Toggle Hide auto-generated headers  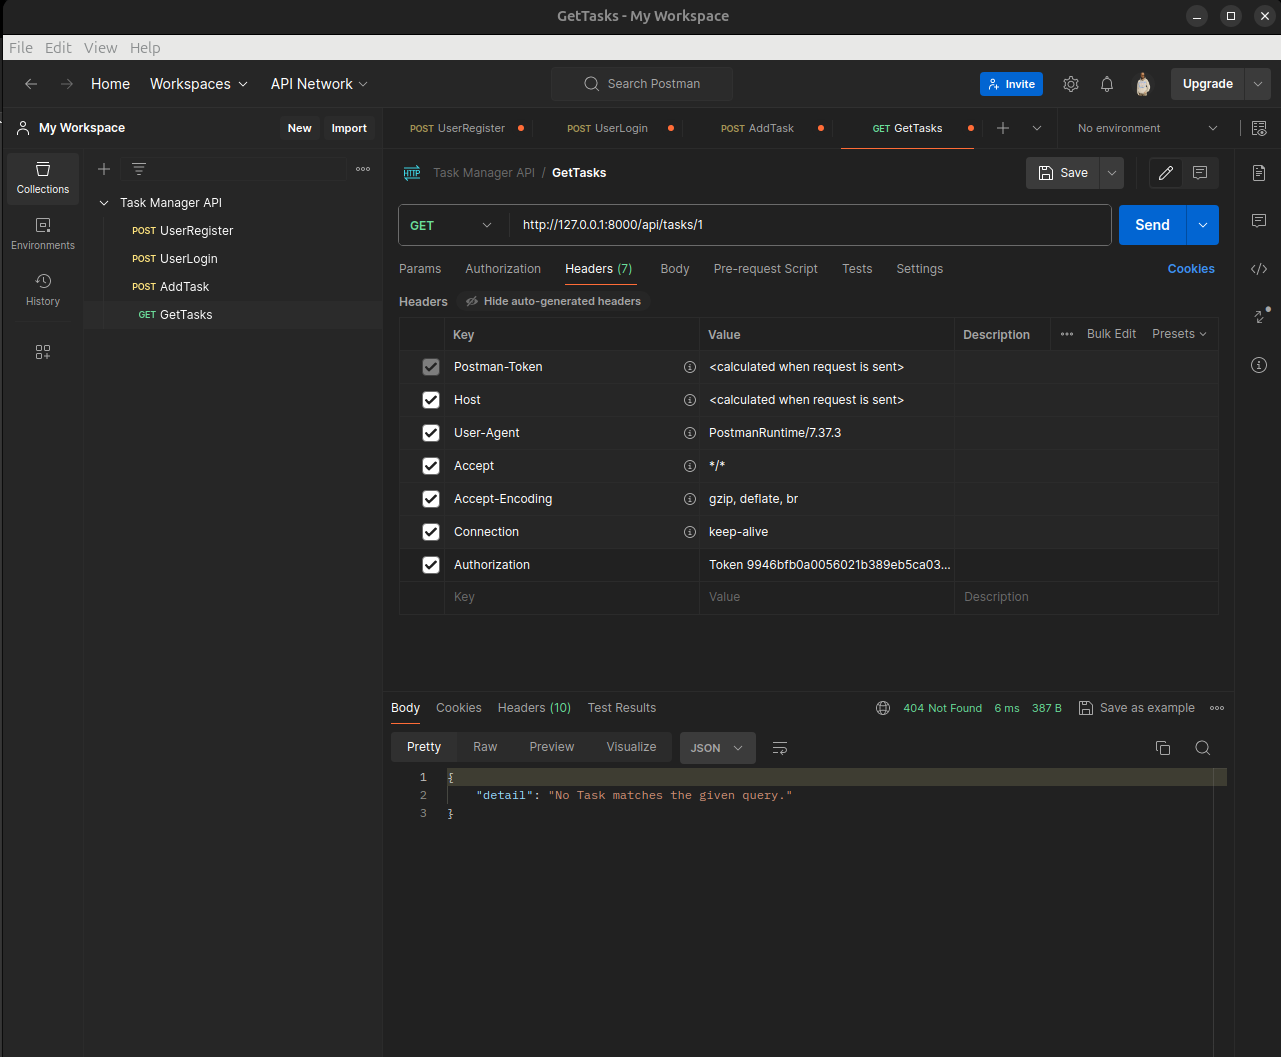(x=553, y=301)
